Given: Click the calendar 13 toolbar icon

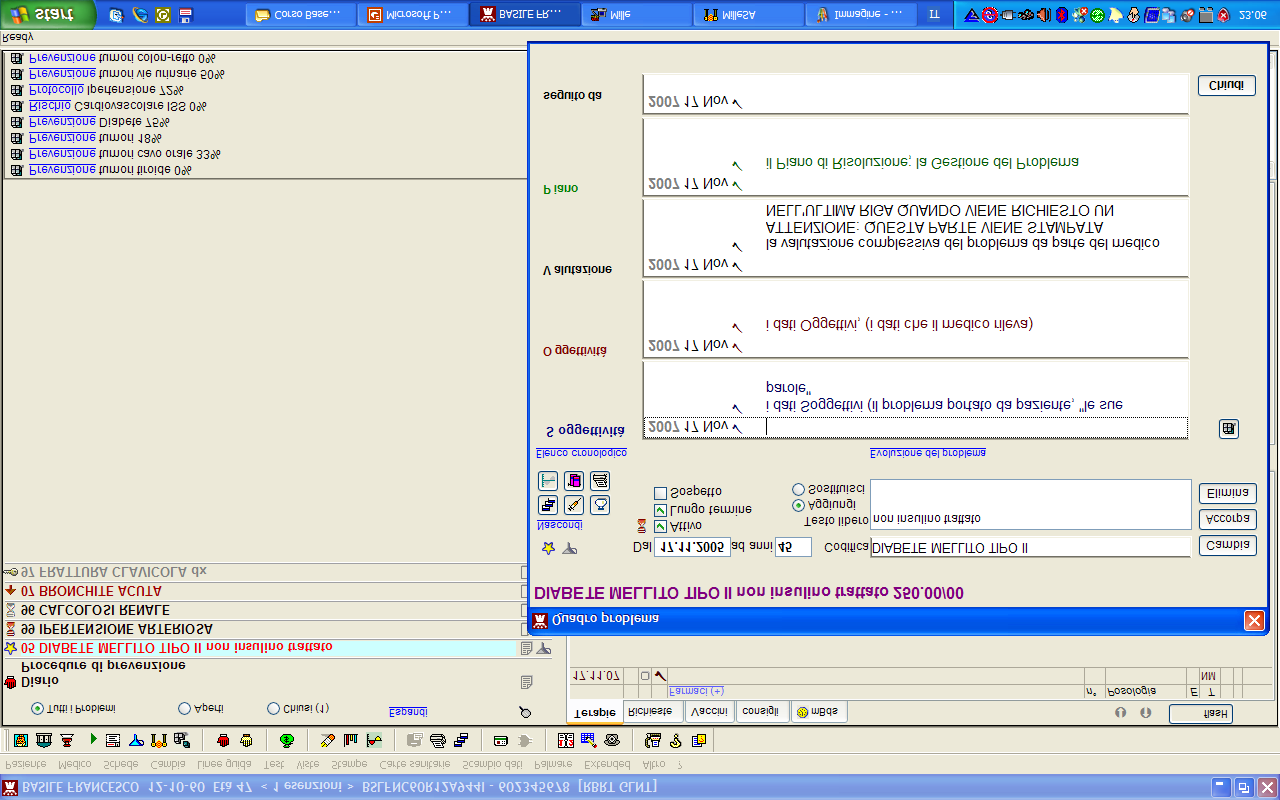Looking at the screenshot, I should [565, 740].
